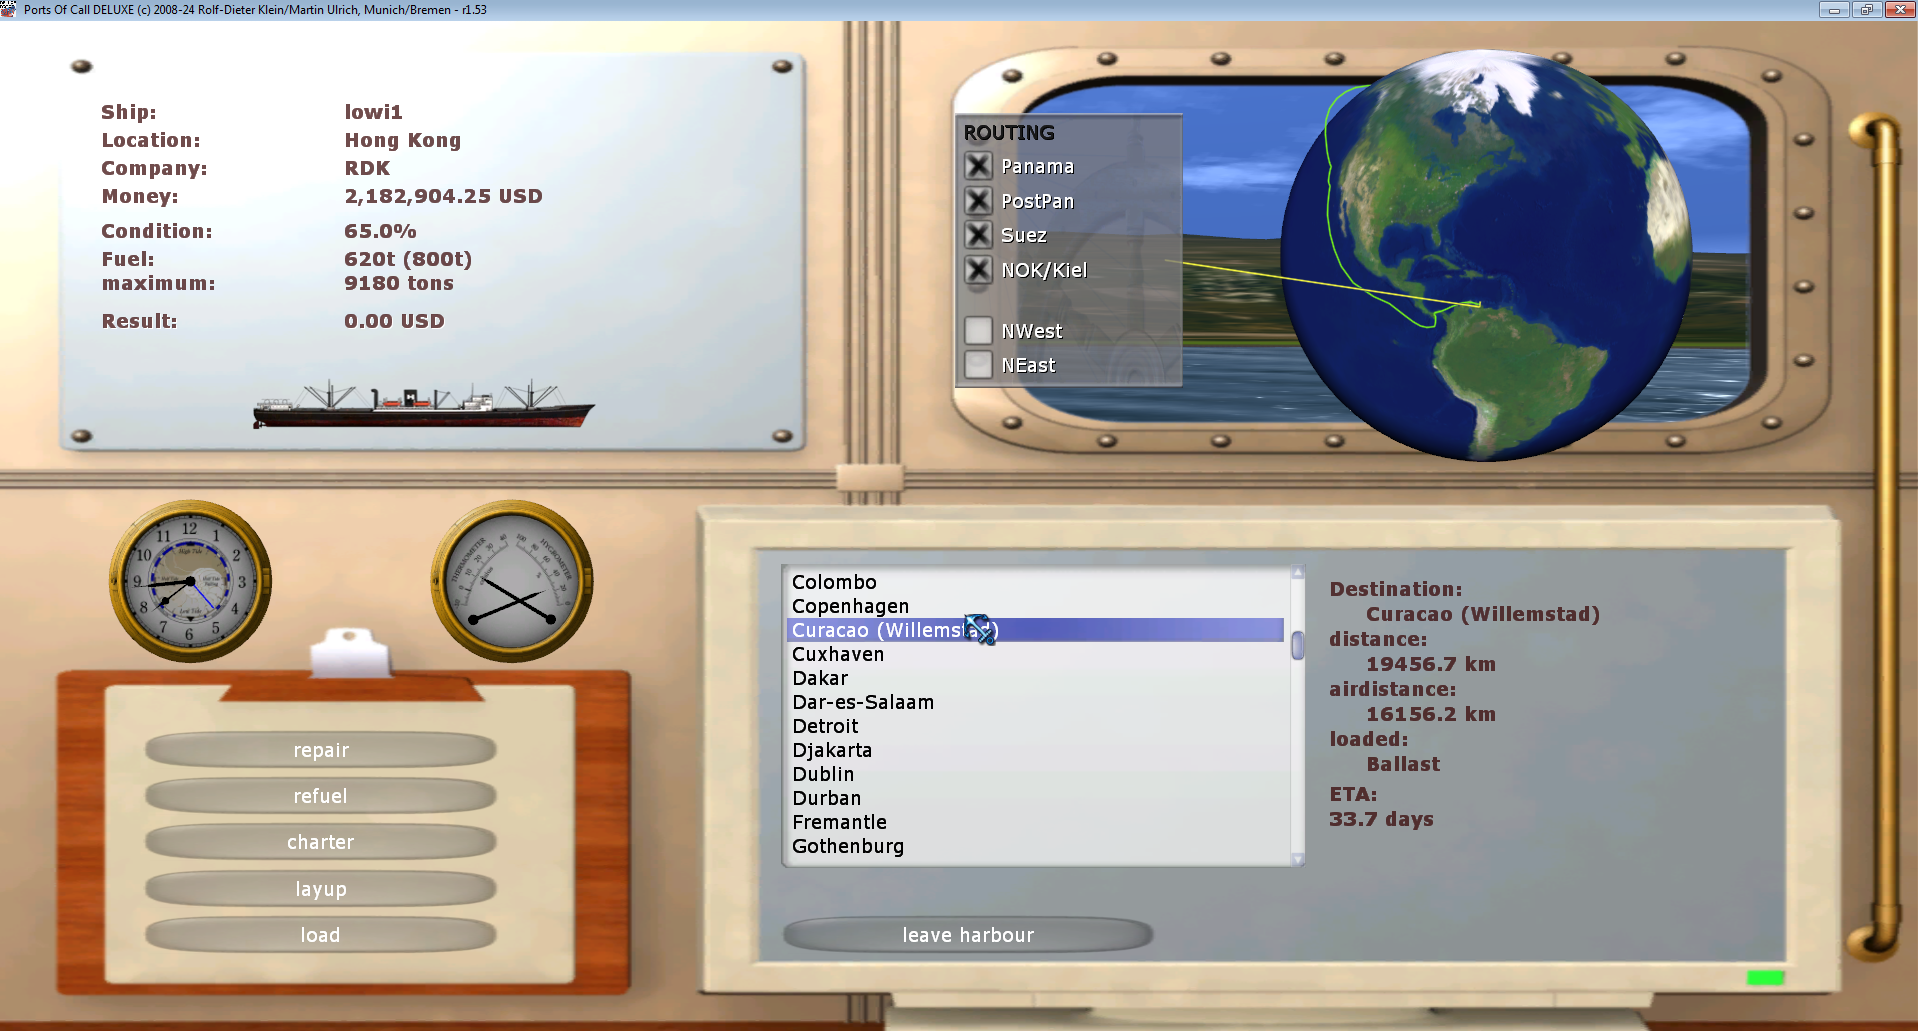
Task: Click the brass handrail pipe
Action: (x=1878, y=538)
